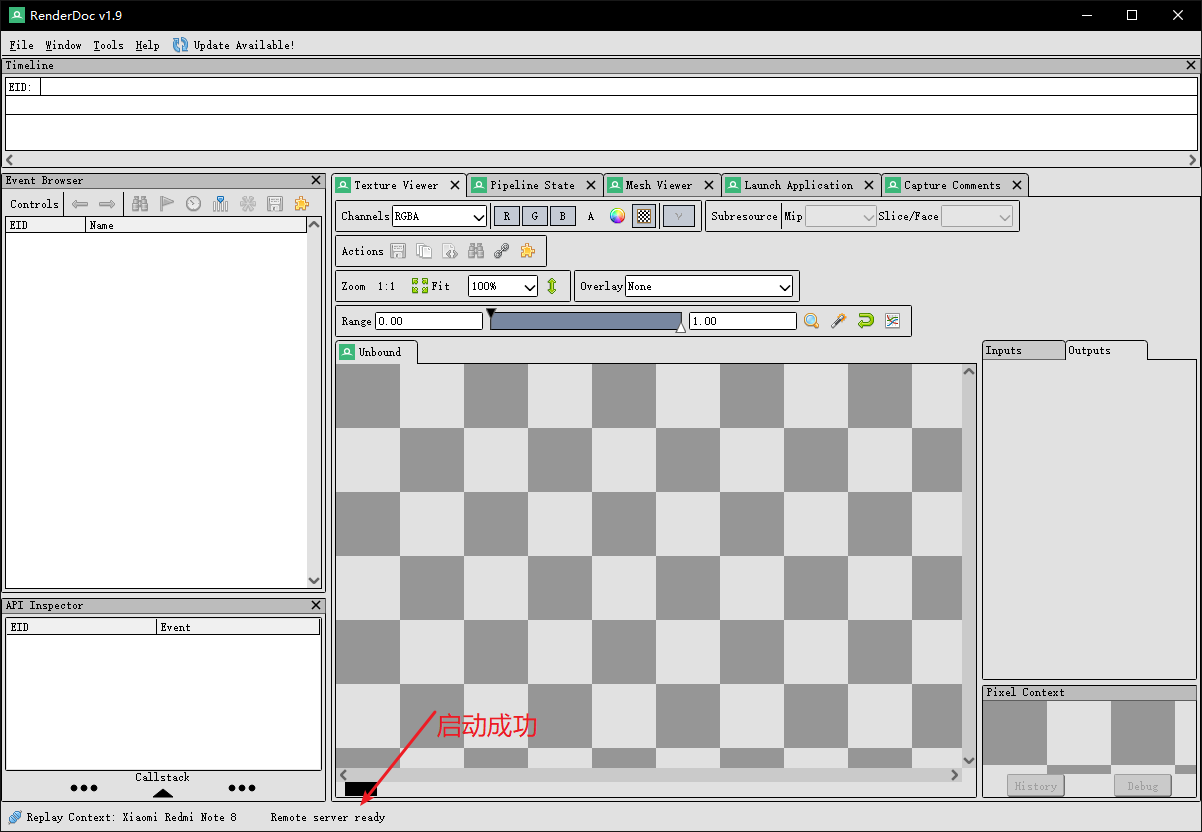Select the magnifier icon beside the Range field
The width and height of the screenshot is (1202, 832).
[811, 320]
